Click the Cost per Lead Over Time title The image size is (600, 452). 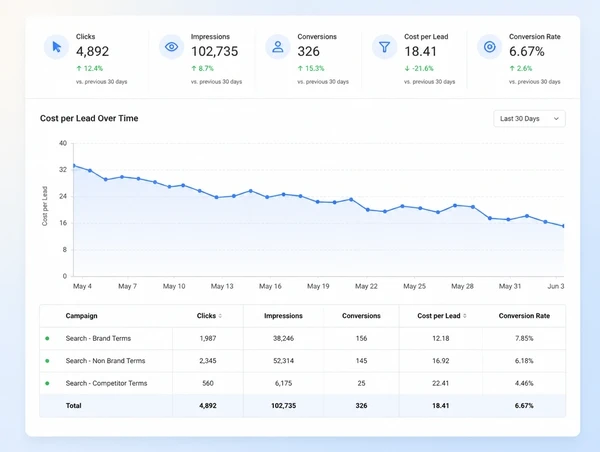[x=89, y=118]
